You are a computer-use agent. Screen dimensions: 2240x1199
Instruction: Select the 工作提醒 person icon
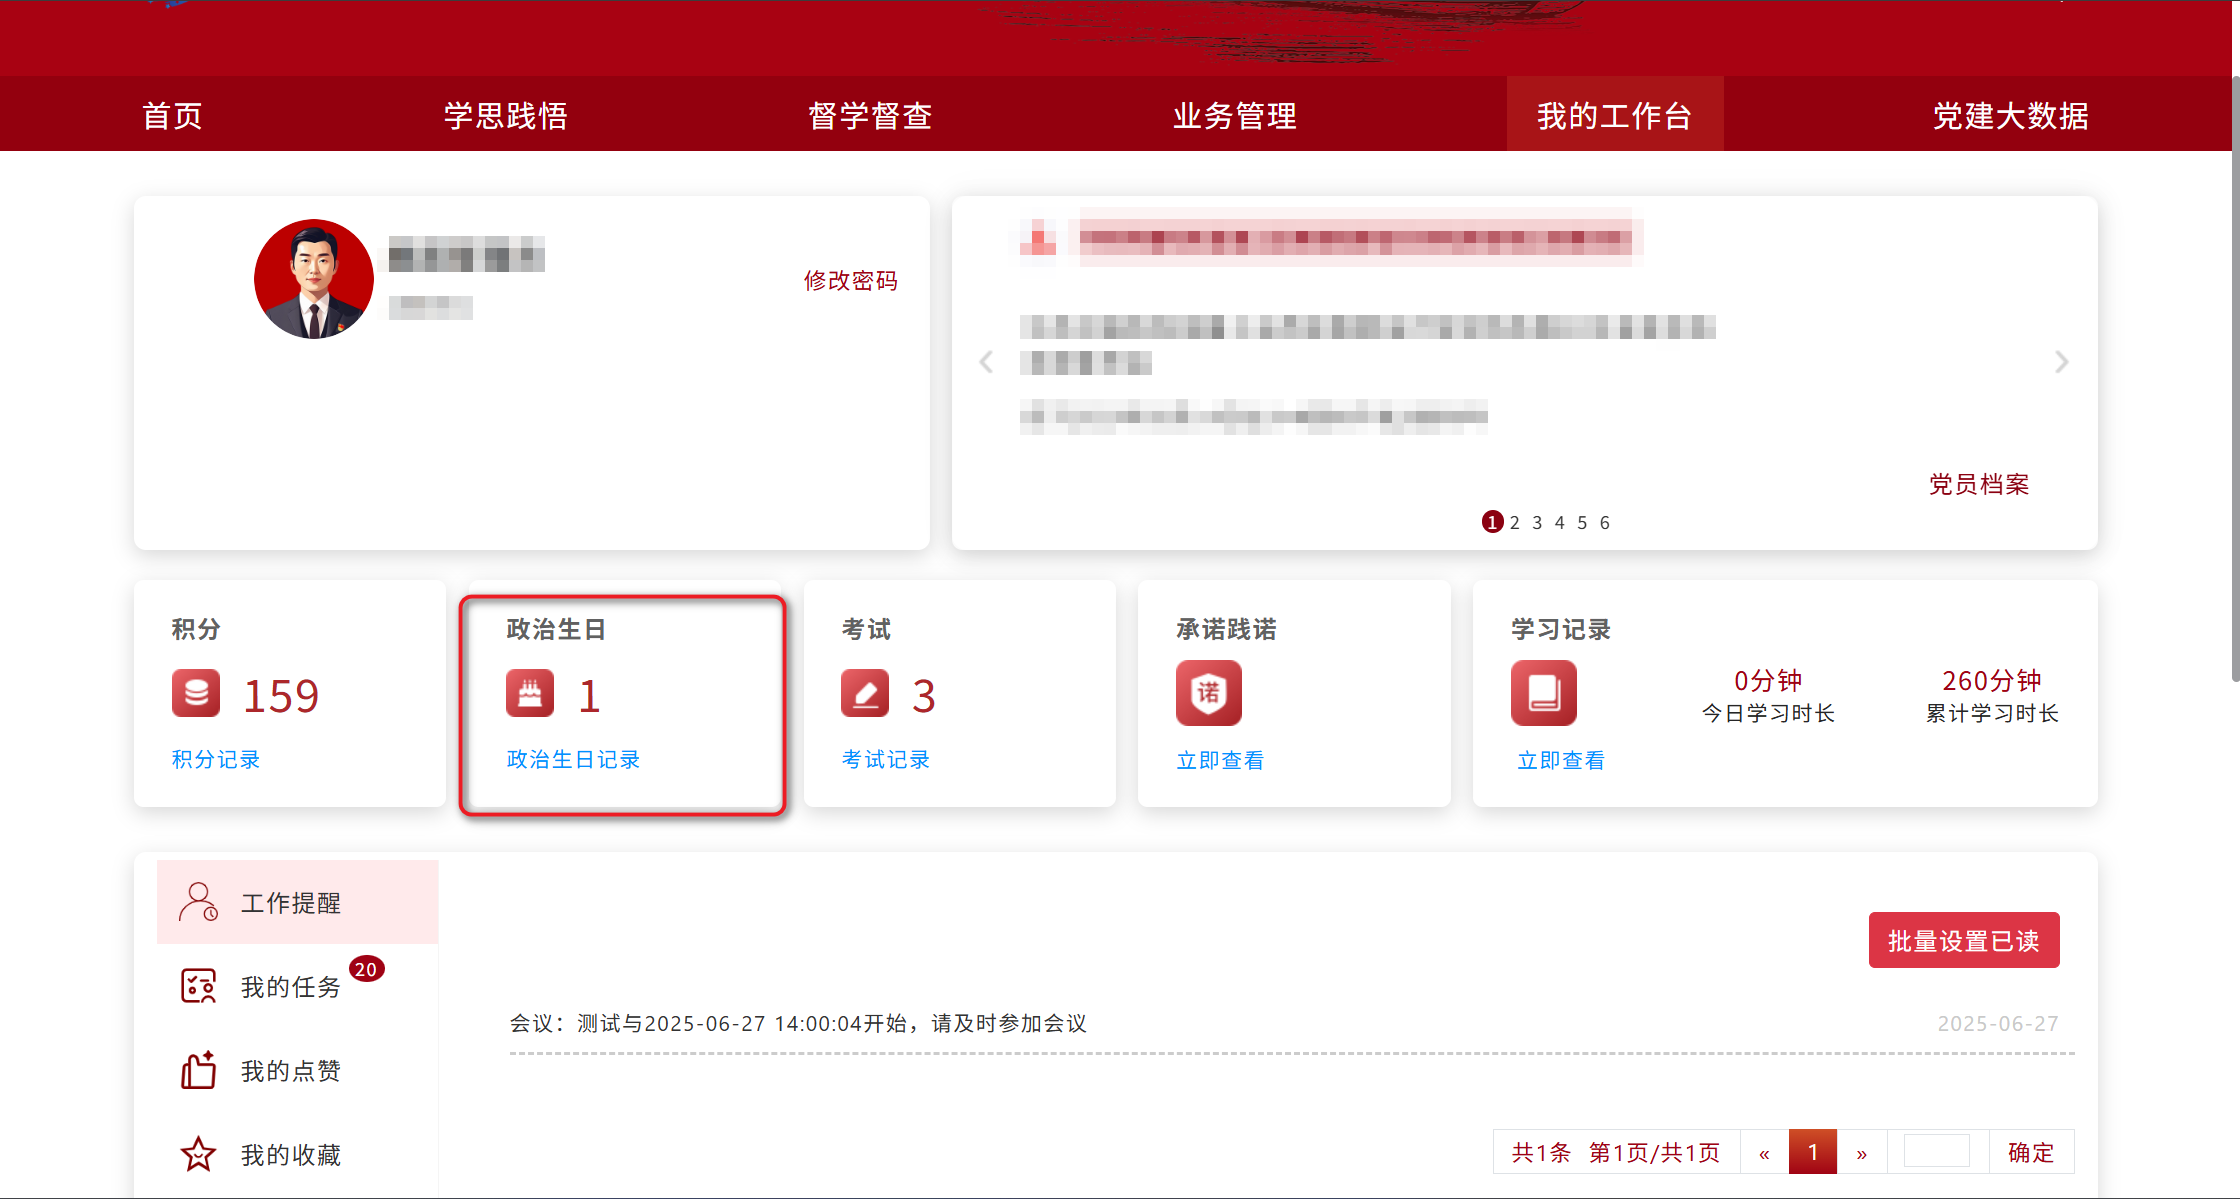point(198,901)
